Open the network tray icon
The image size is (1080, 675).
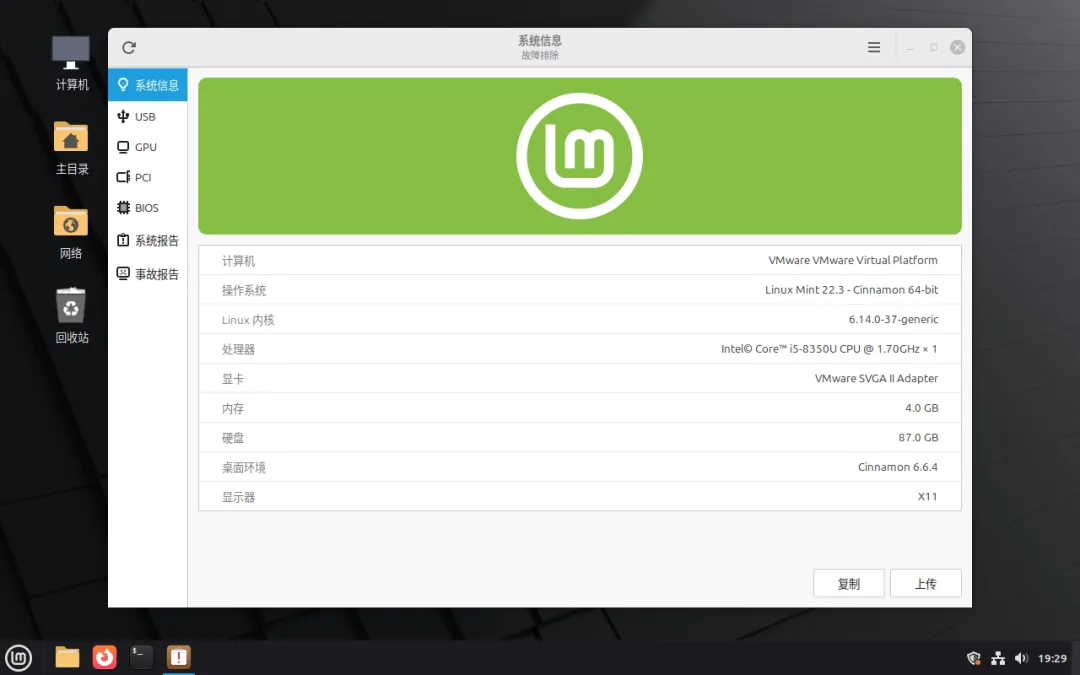pos(997,658)
